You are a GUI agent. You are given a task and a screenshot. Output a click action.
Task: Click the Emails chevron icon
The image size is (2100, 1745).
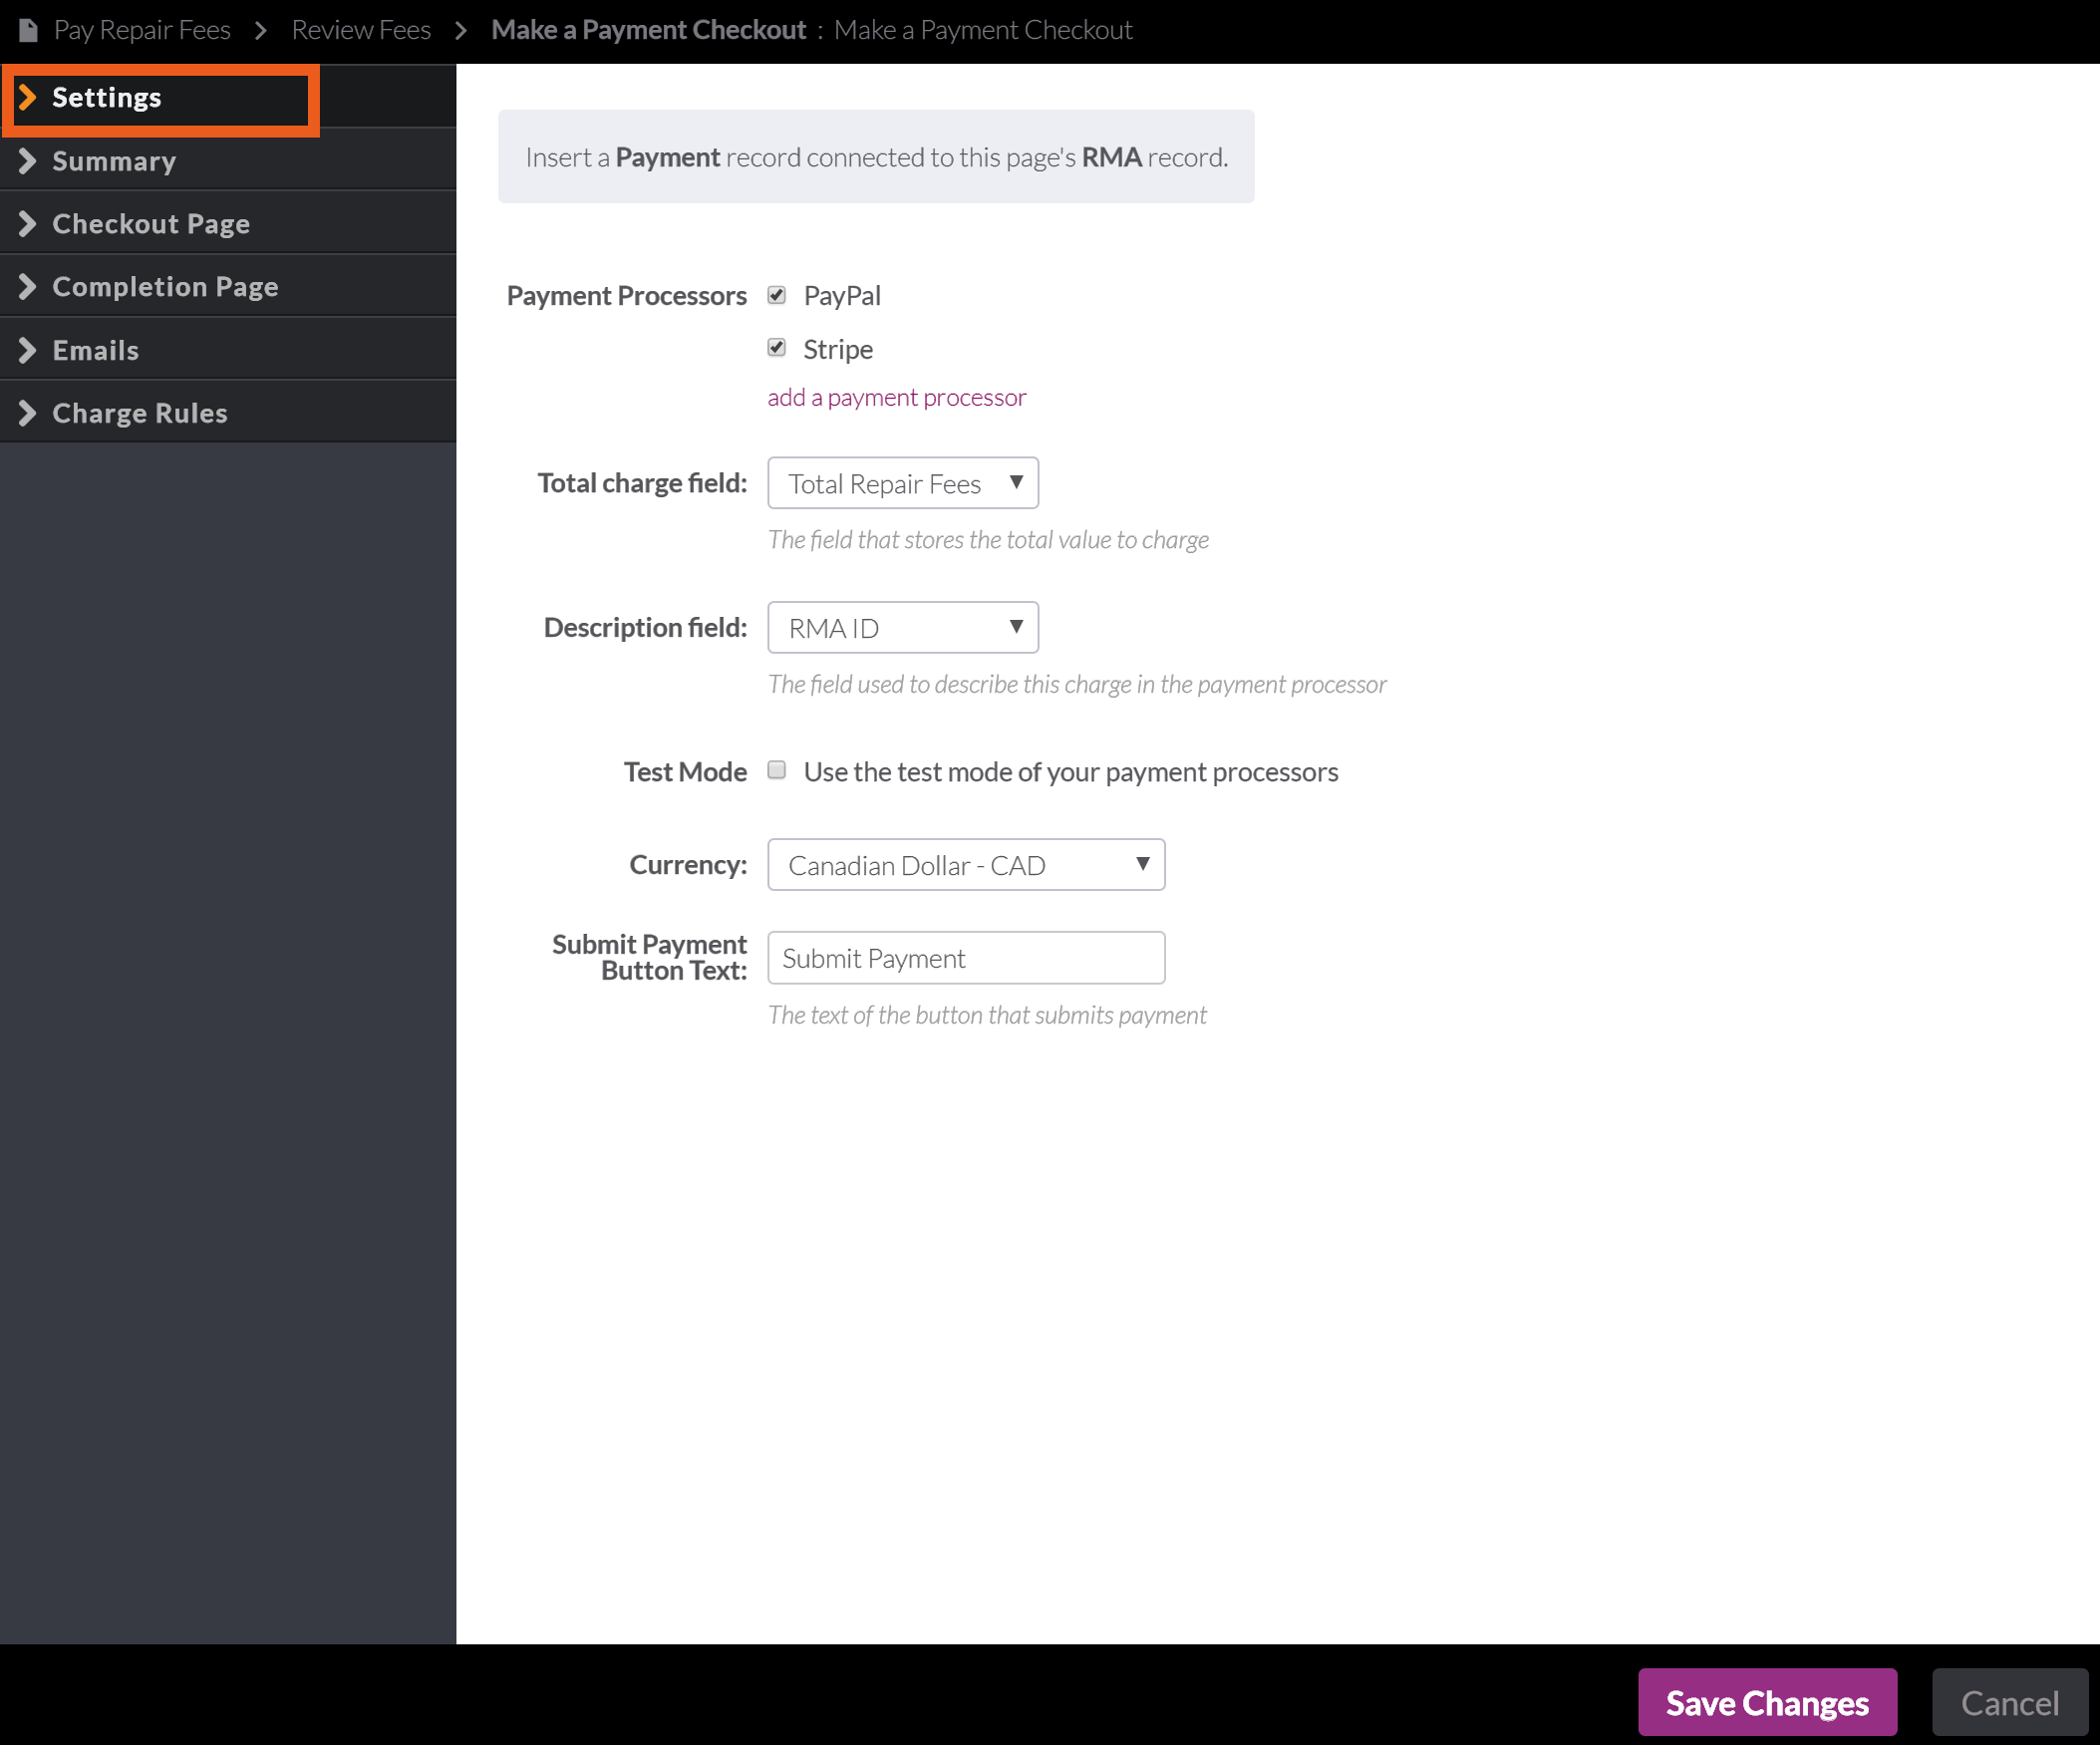(x=28, y=350)
